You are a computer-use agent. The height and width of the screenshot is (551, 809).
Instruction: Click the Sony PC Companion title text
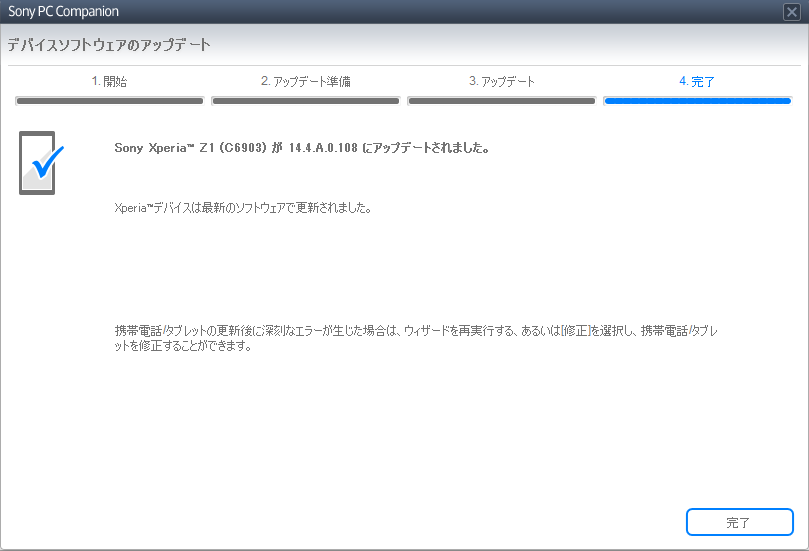point(63,11)
